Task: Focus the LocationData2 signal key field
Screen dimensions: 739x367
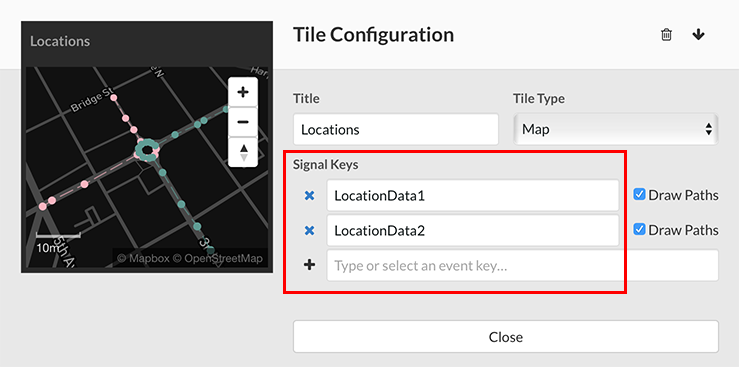Action: [x=473, y=230]
